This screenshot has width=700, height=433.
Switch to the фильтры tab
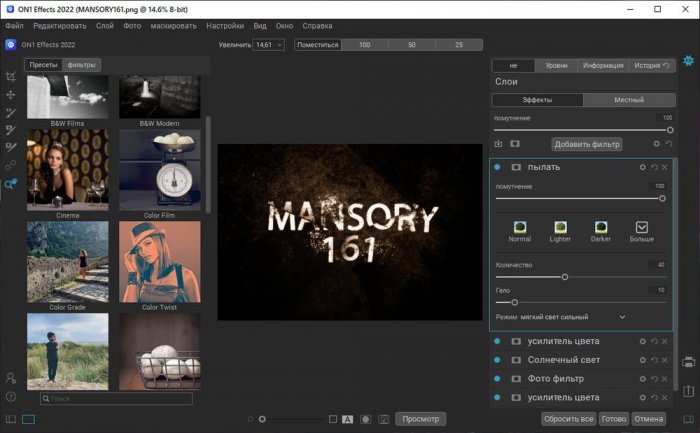[x=80, y=65]
